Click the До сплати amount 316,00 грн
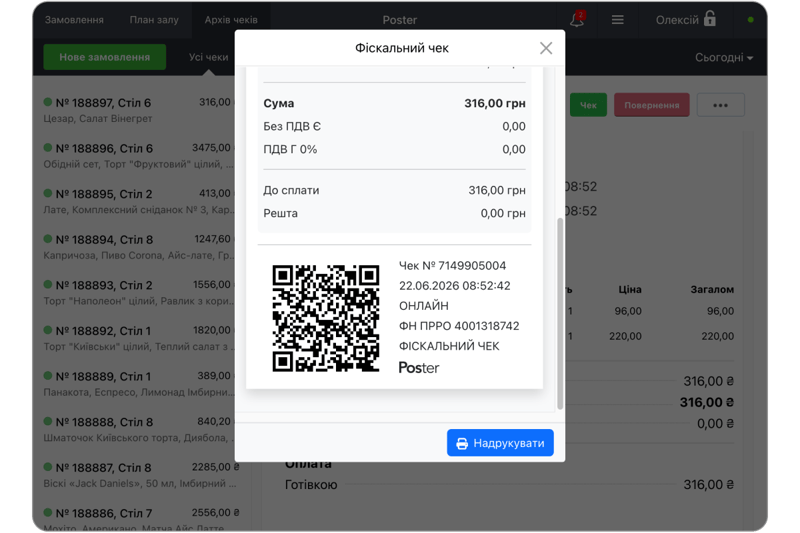 (497, 190)
